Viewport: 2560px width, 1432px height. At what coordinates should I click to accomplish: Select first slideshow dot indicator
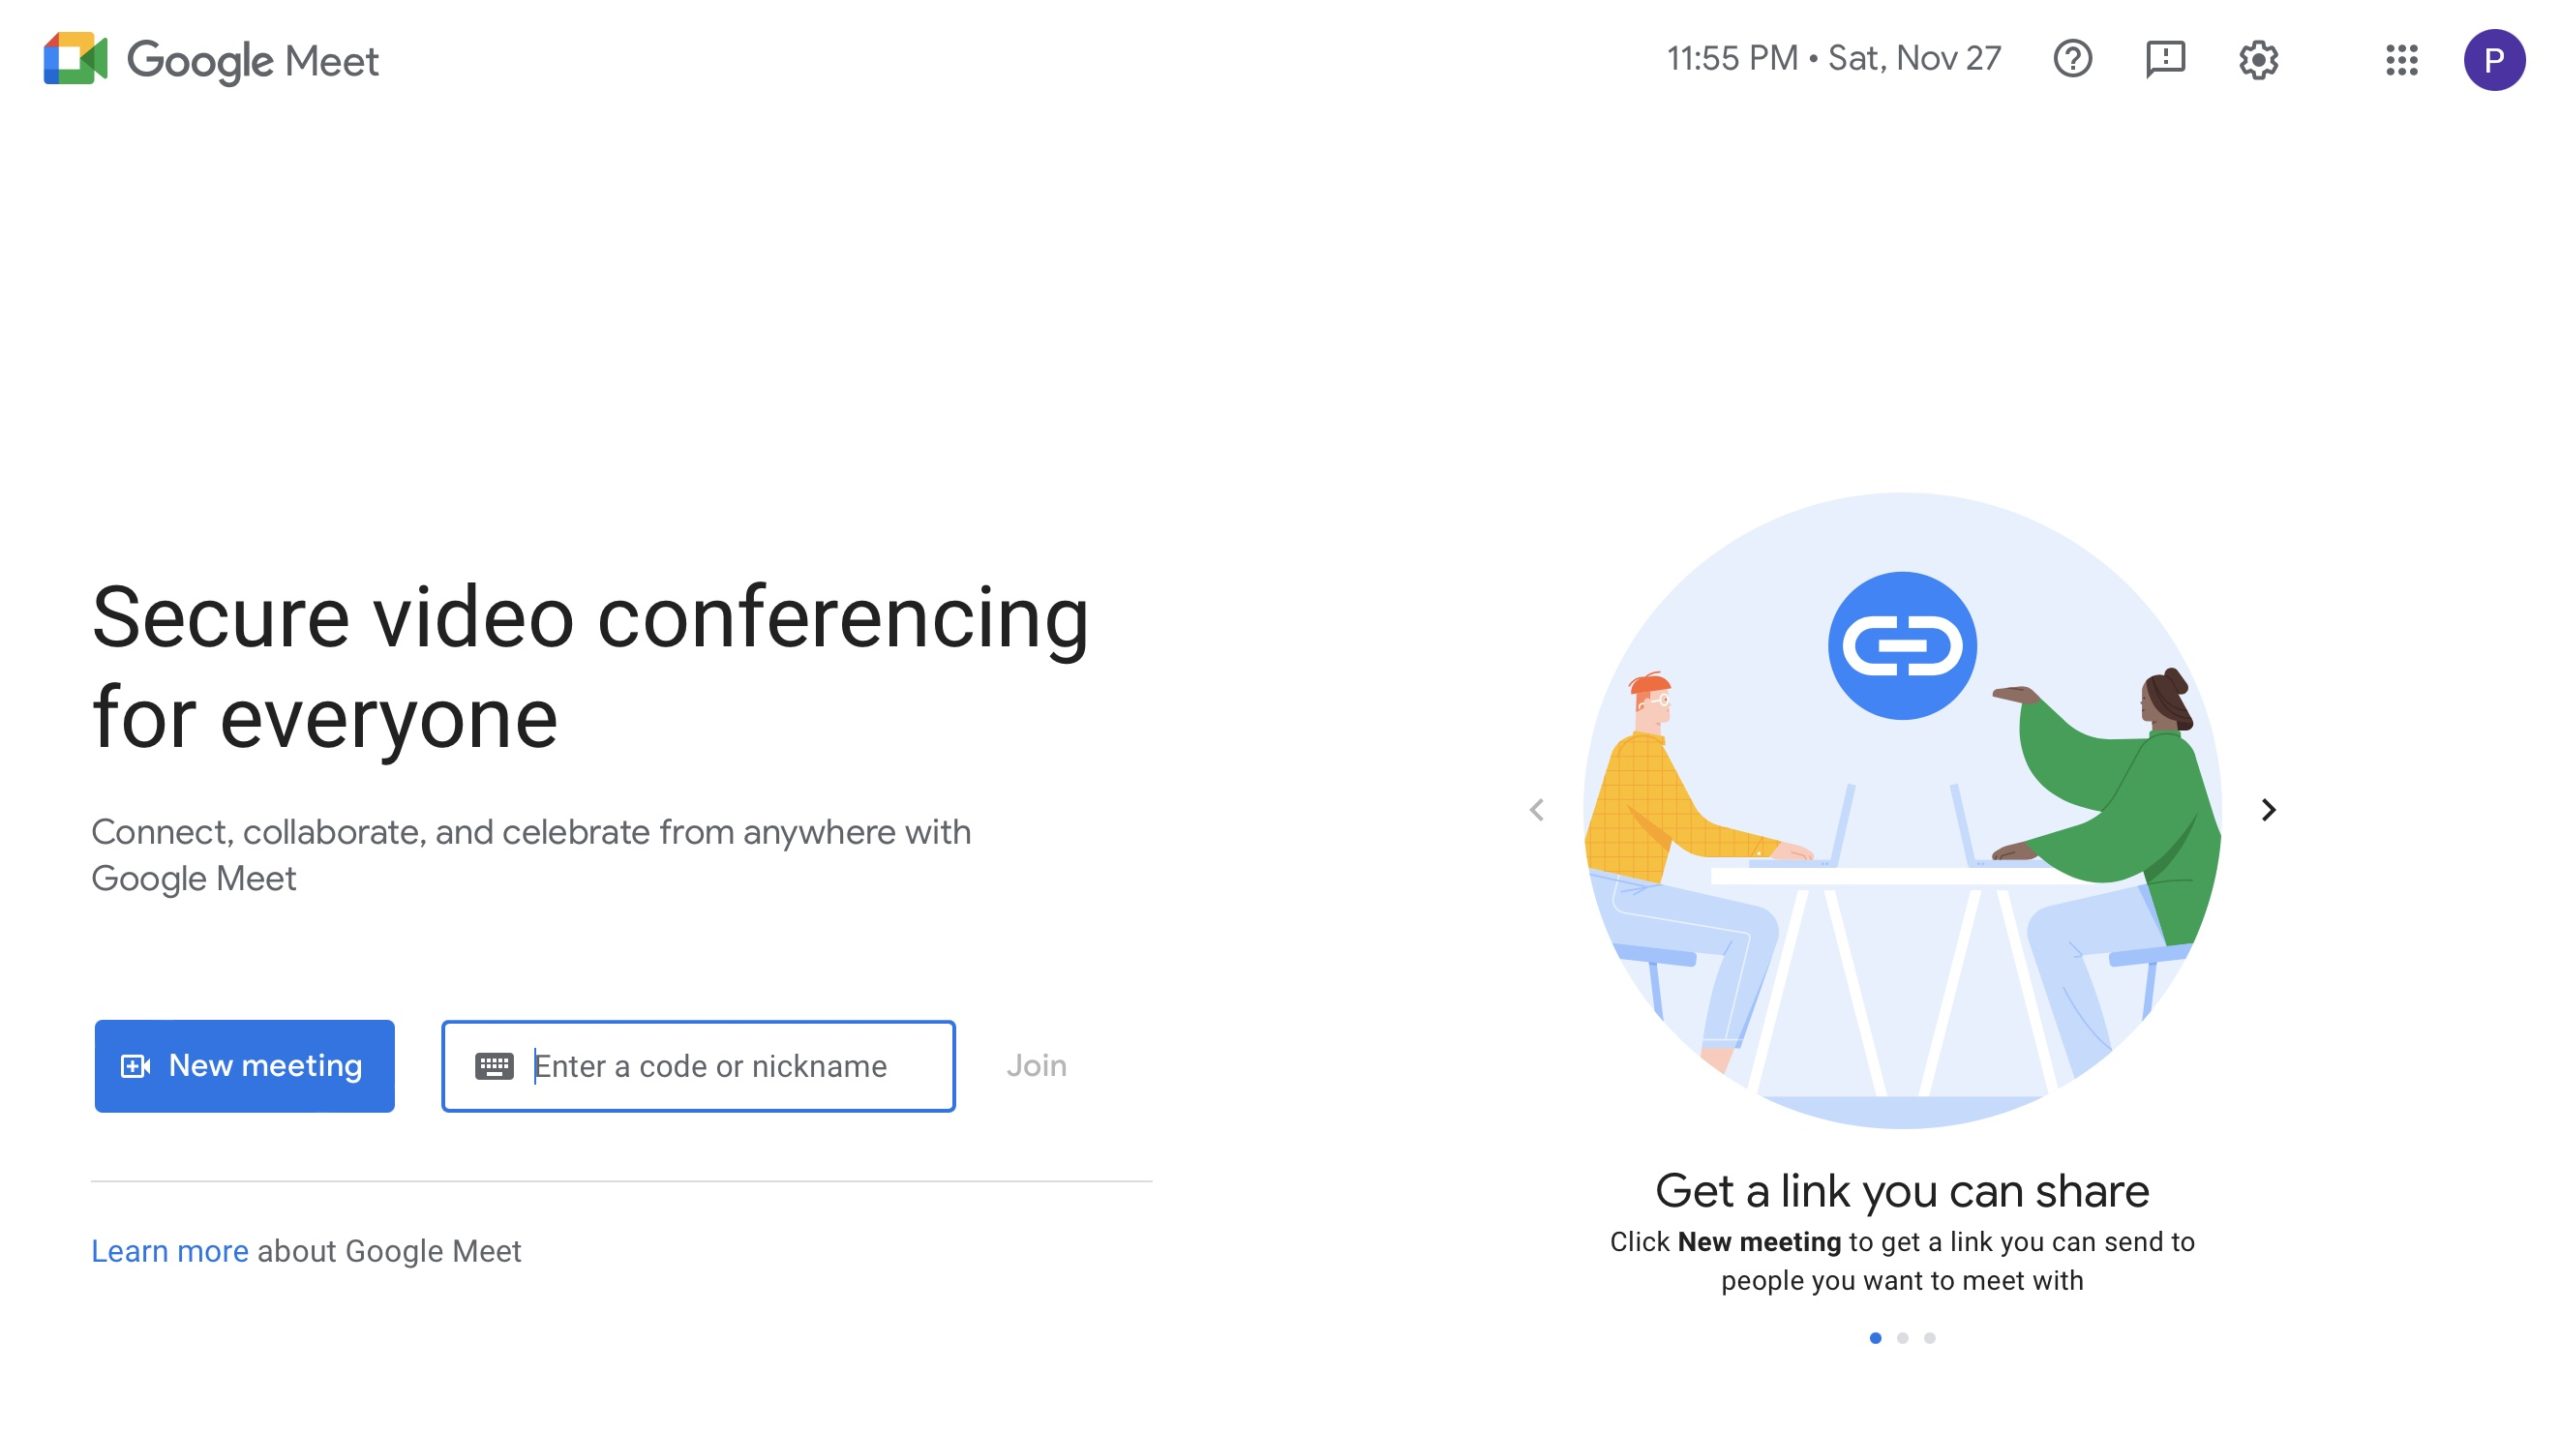(1874, 1335)
